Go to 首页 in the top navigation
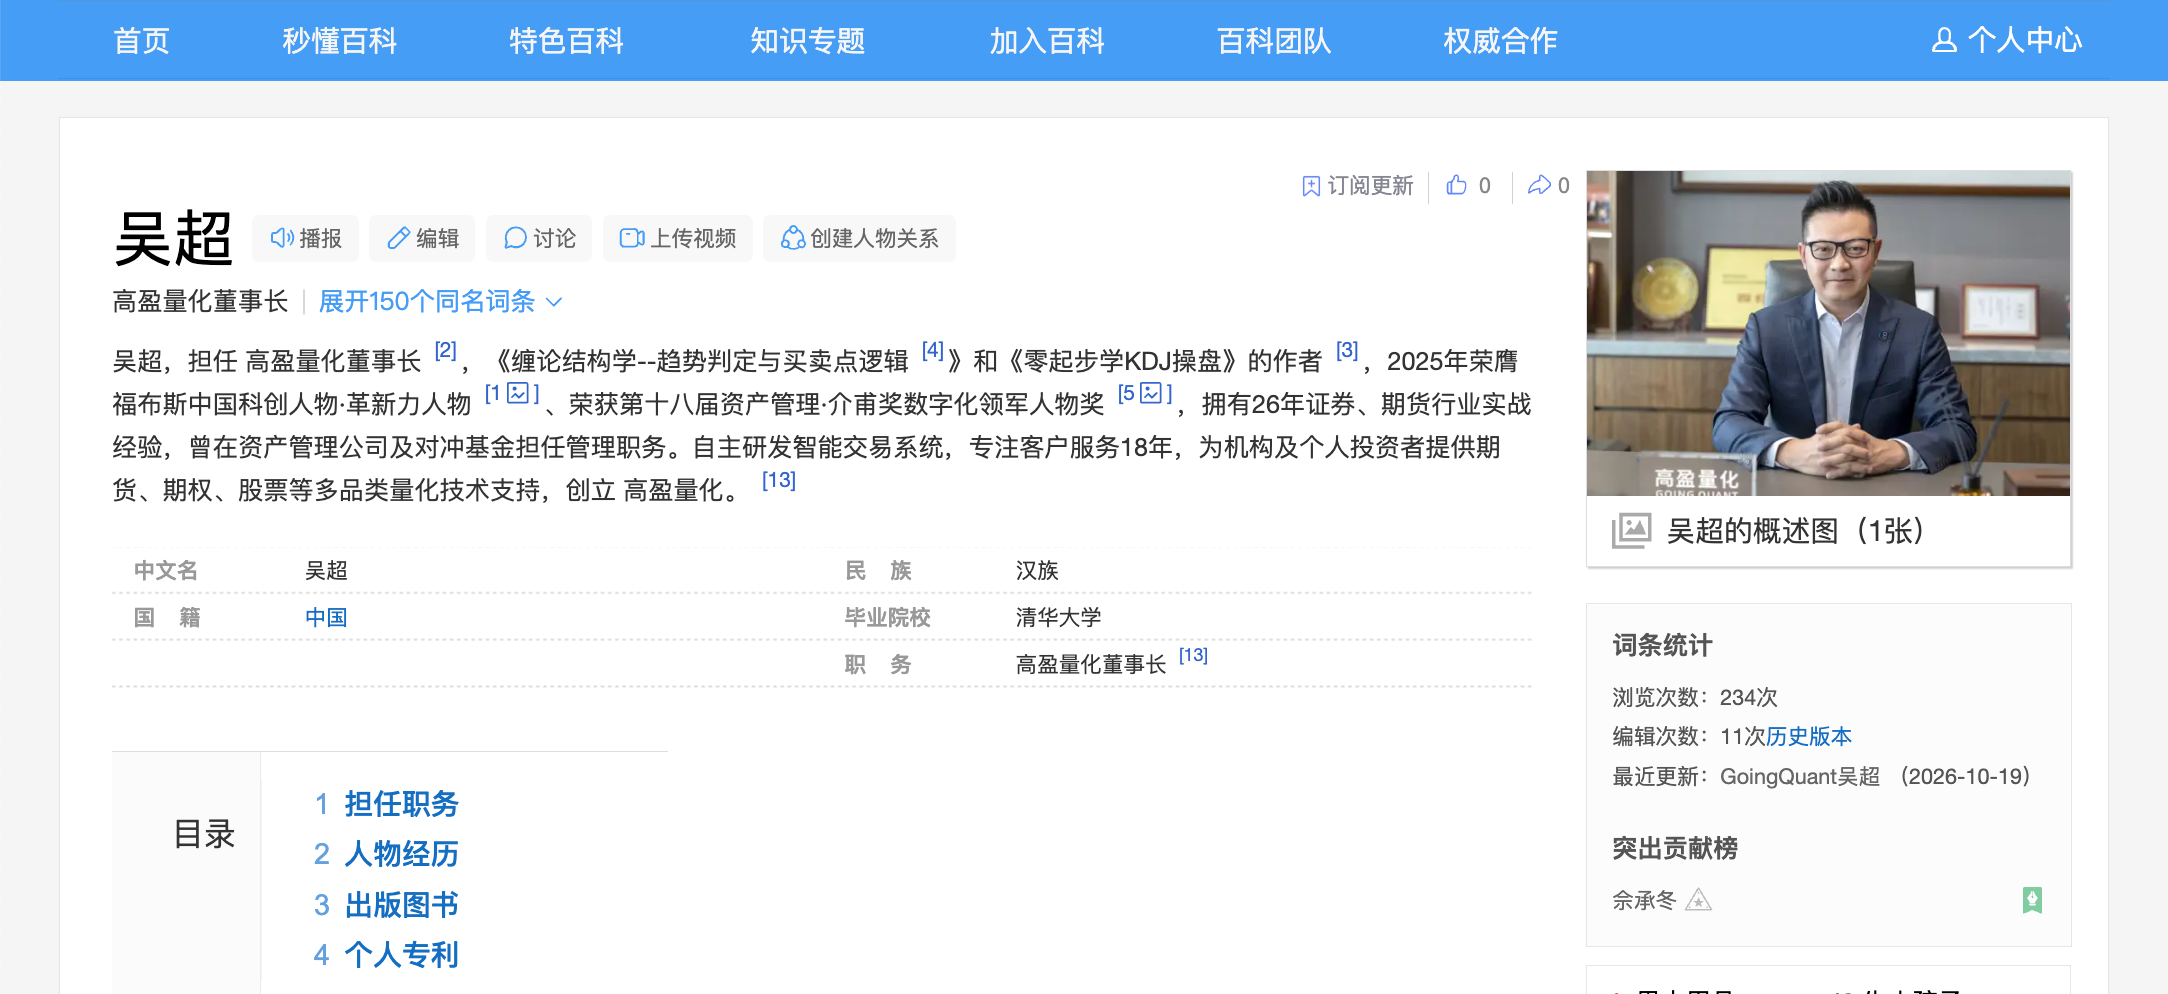This screenshot has height=994, width=2168. point(141,40)
